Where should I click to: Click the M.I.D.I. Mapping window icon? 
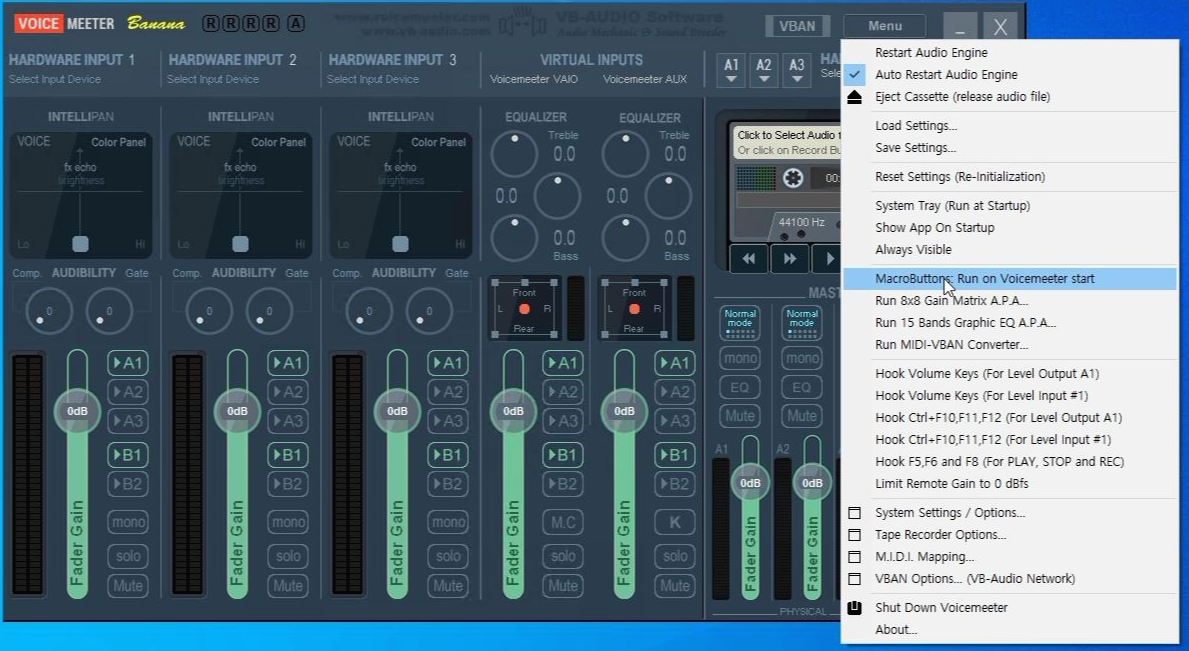[855, 557]
